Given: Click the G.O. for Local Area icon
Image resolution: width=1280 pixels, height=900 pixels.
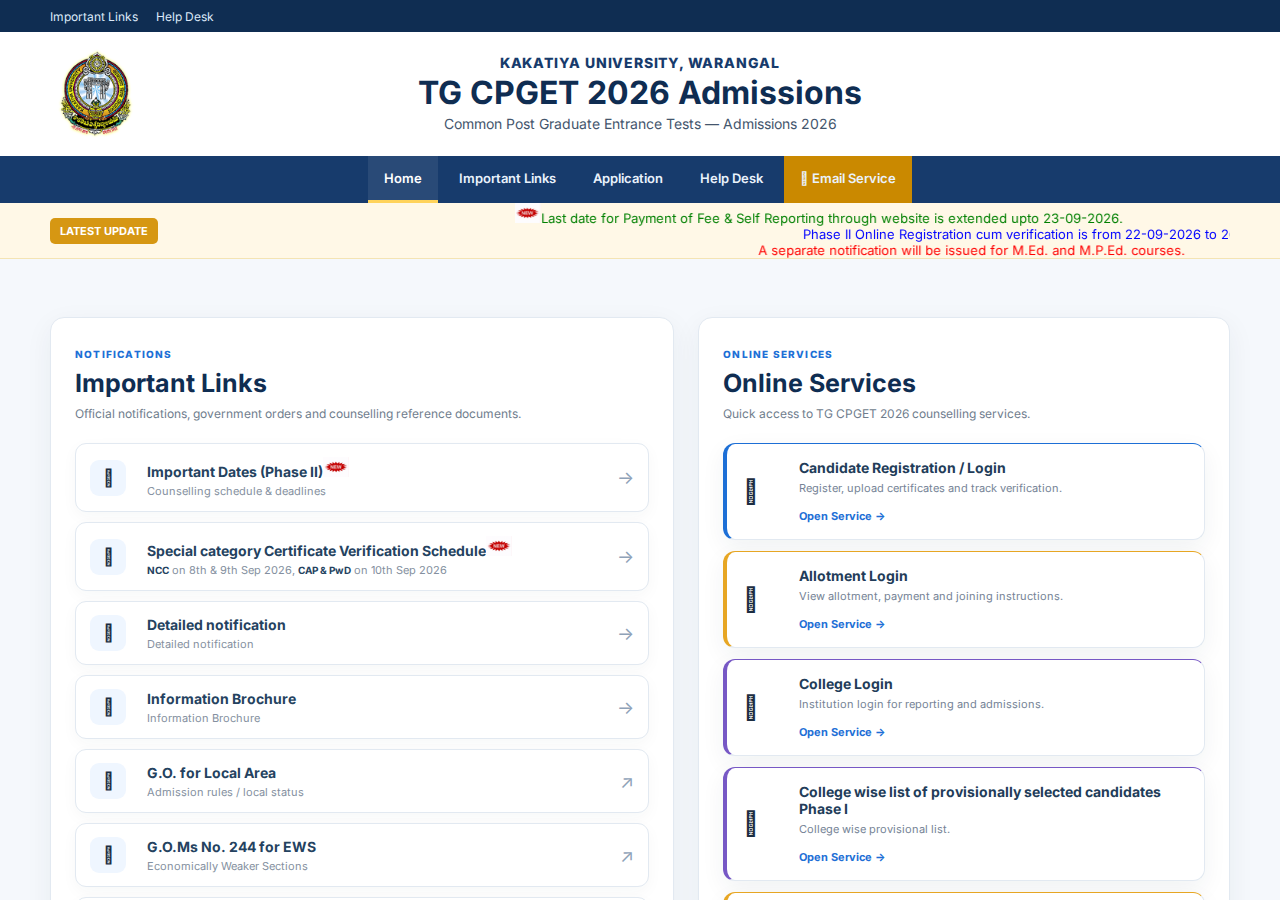Looking at the screenshot, I should coord(108,781).
